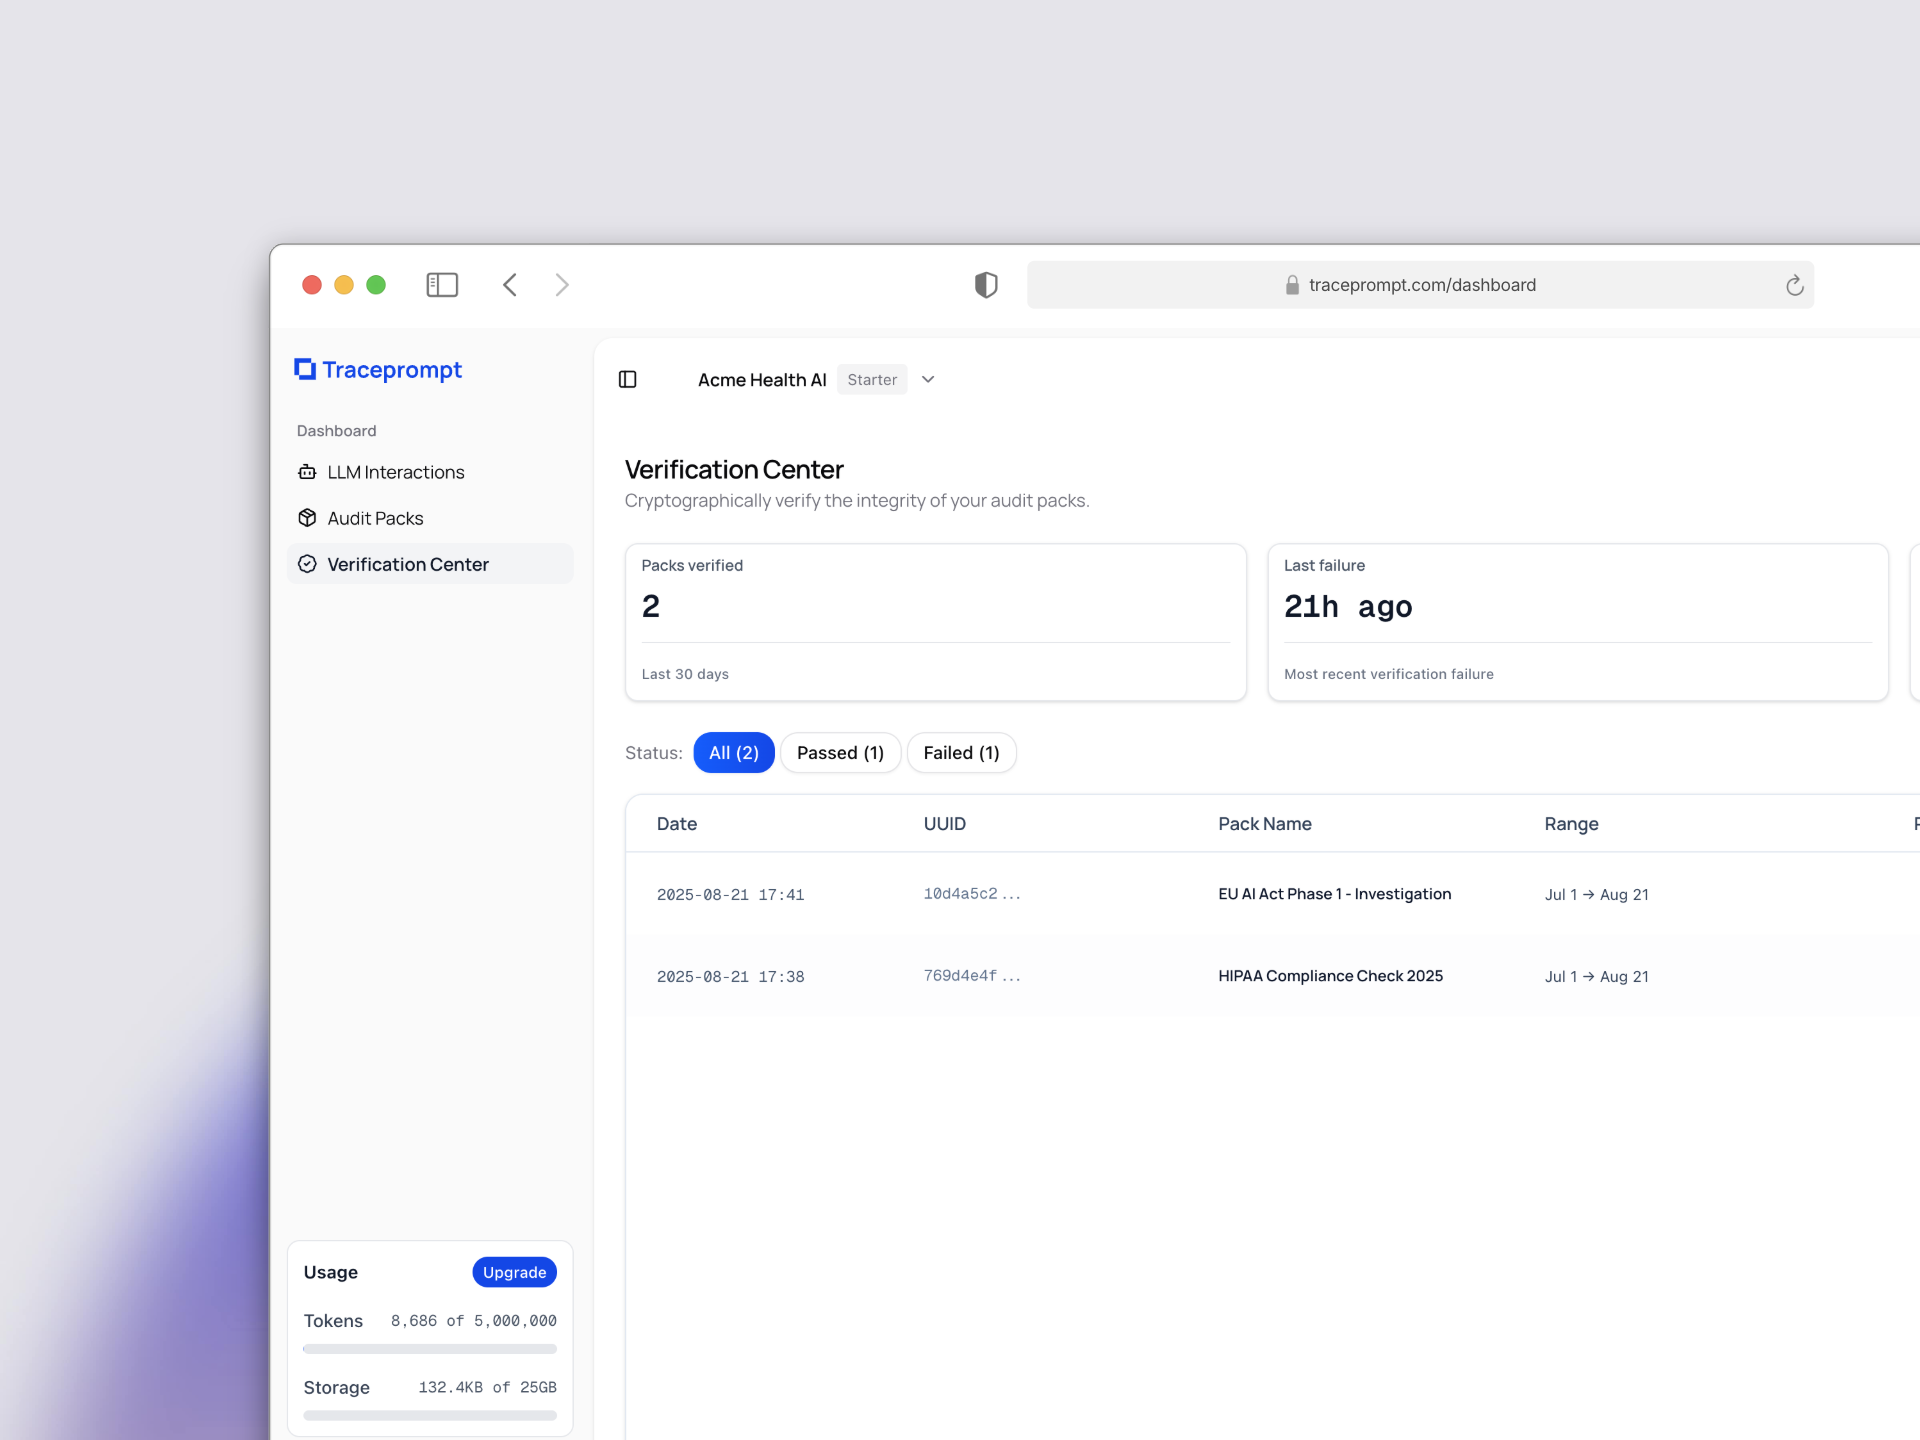Click the Verification Center check icon
The width and height of the screenshot is (1920, 1440).
click(x=307, y=564)
